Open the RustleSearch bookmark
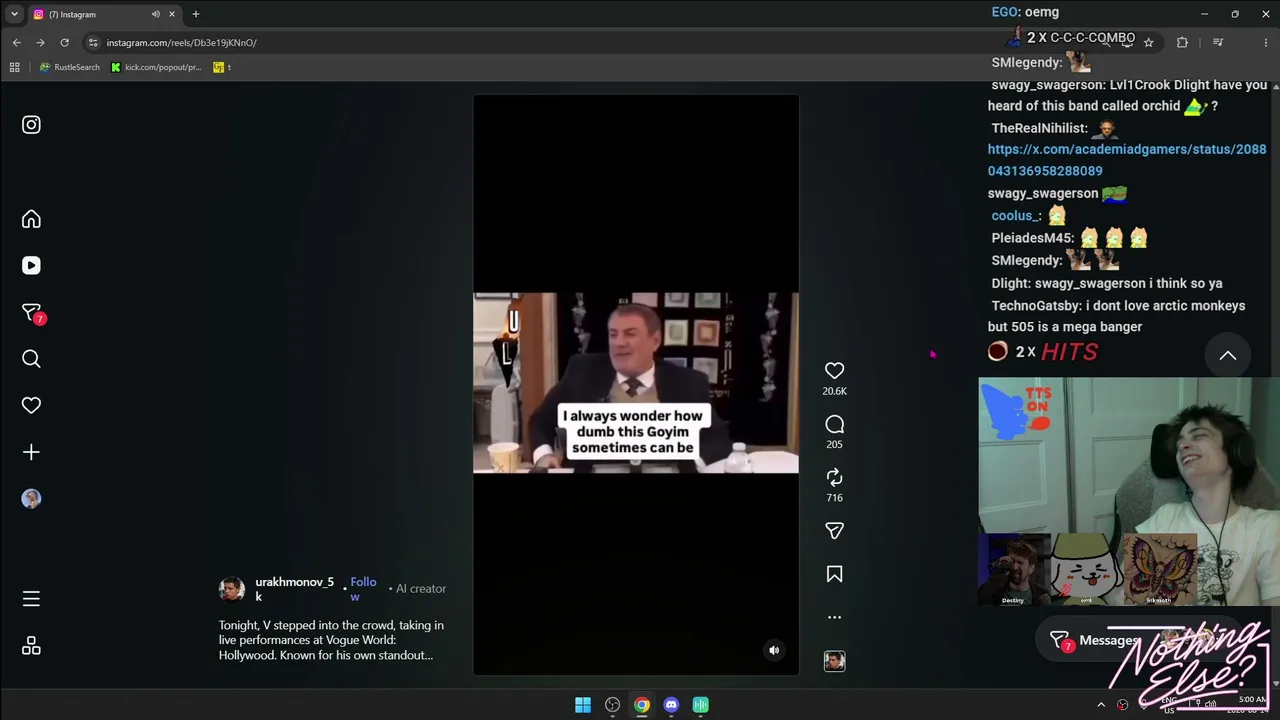 [x=70, y=67]
